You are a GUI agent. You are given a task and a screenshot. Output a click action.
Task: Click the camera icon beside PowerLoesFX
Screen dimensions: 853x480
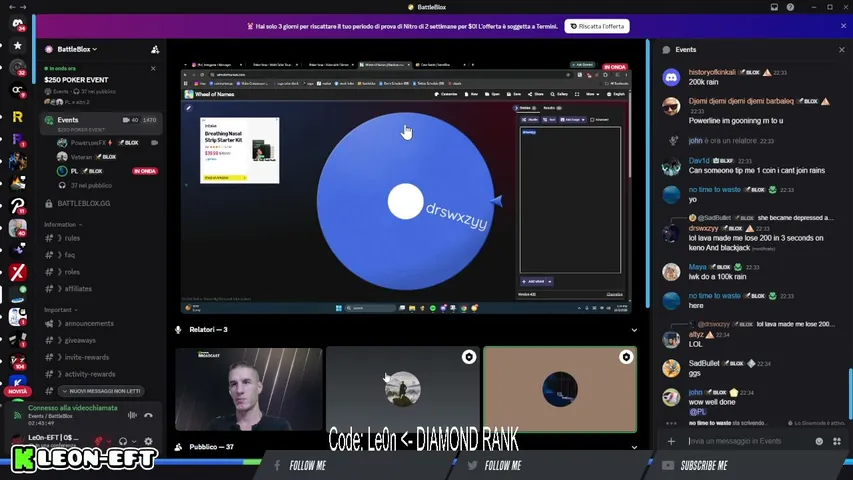[154, 143]
